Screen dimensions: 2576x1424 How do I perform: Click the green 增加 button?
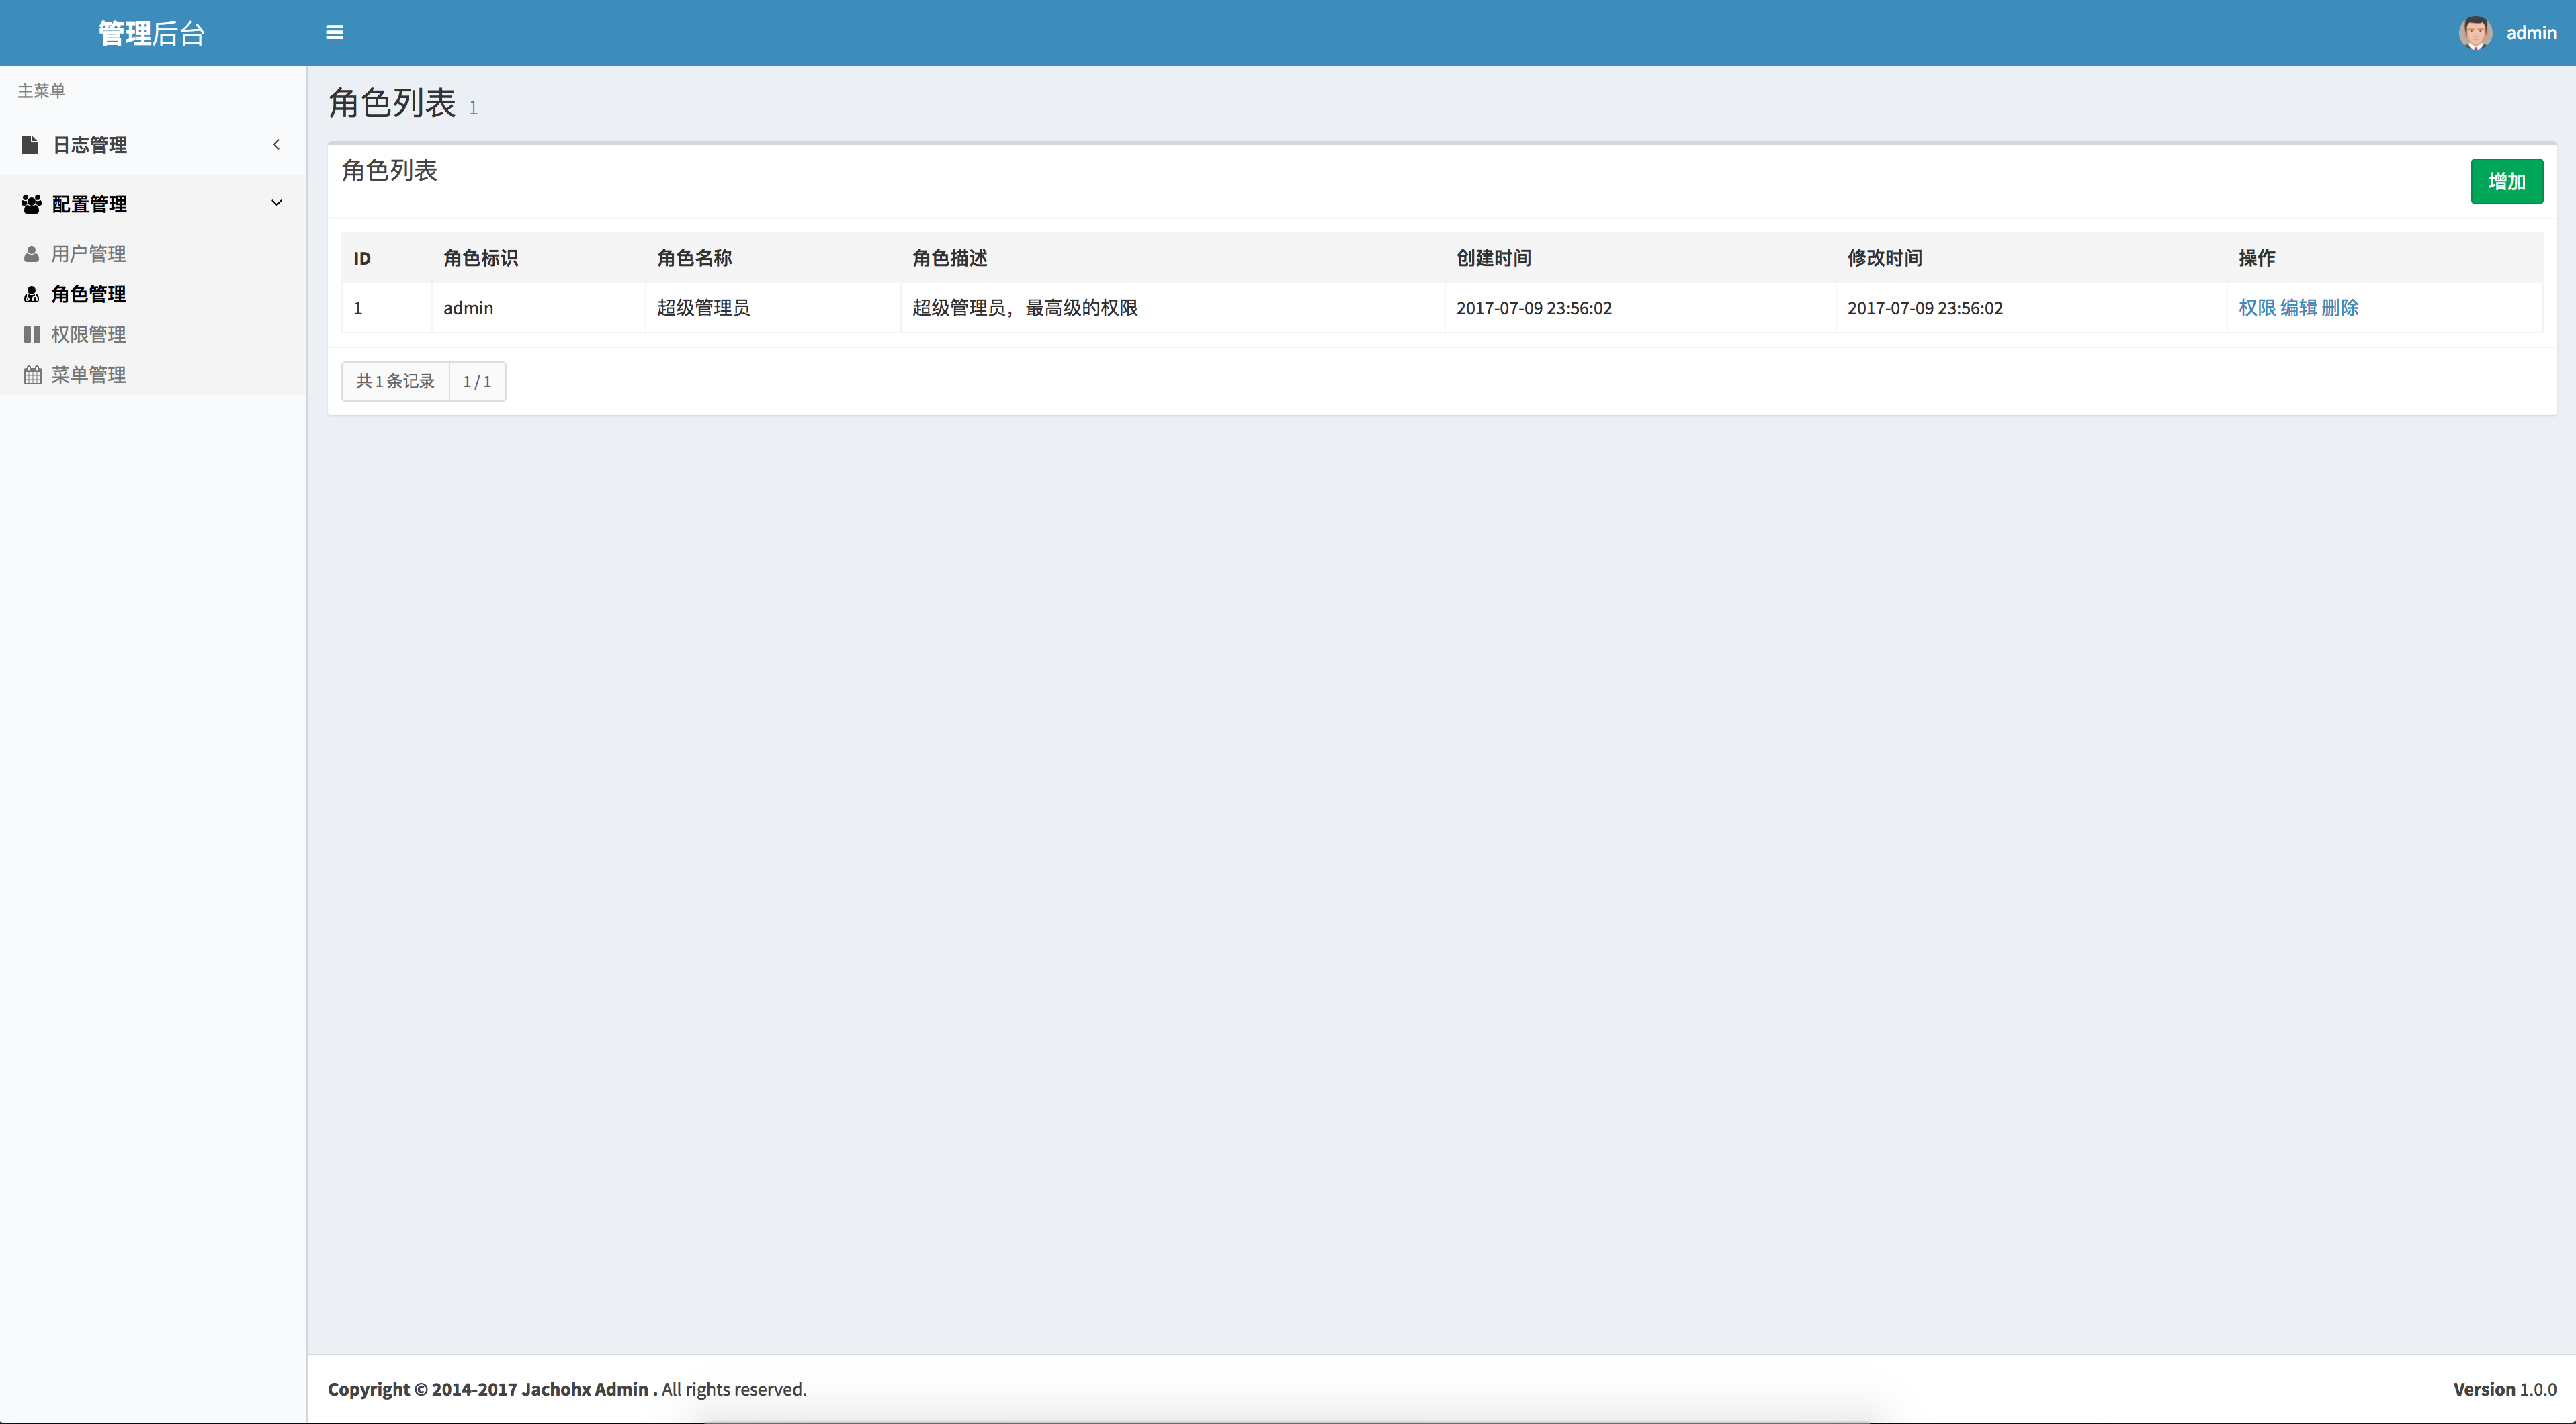pos(2506,181)
